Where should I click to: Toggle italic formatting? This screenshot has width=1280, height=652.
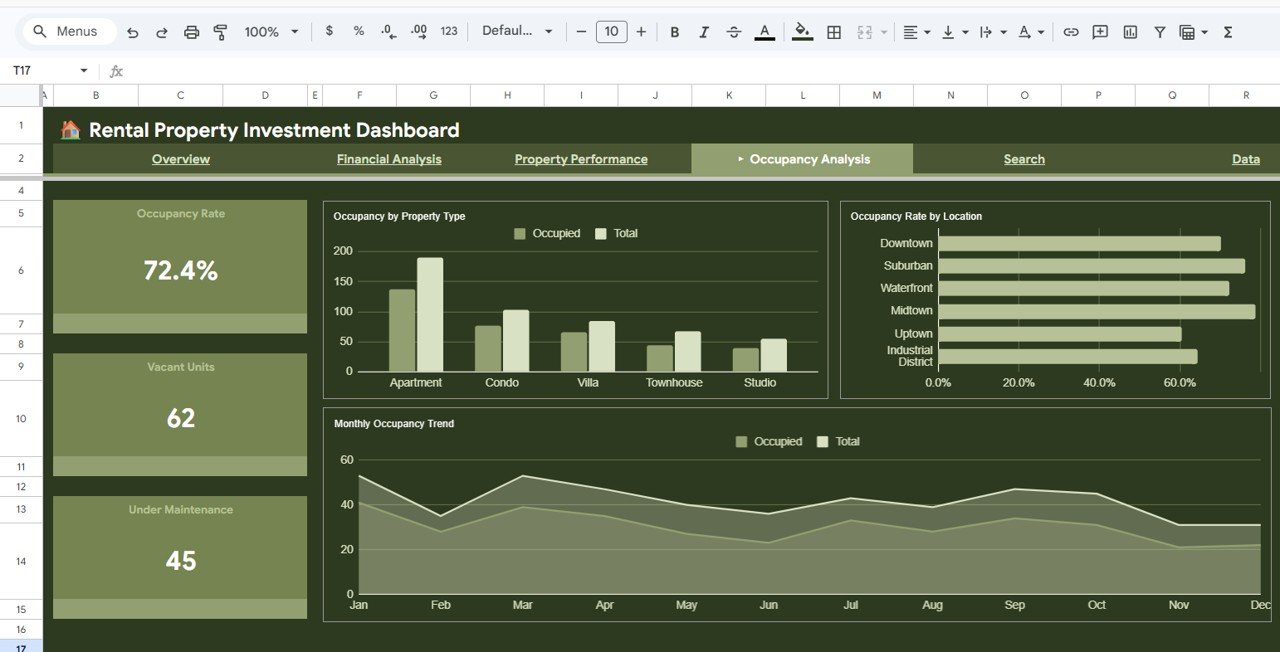click(704, 31)
